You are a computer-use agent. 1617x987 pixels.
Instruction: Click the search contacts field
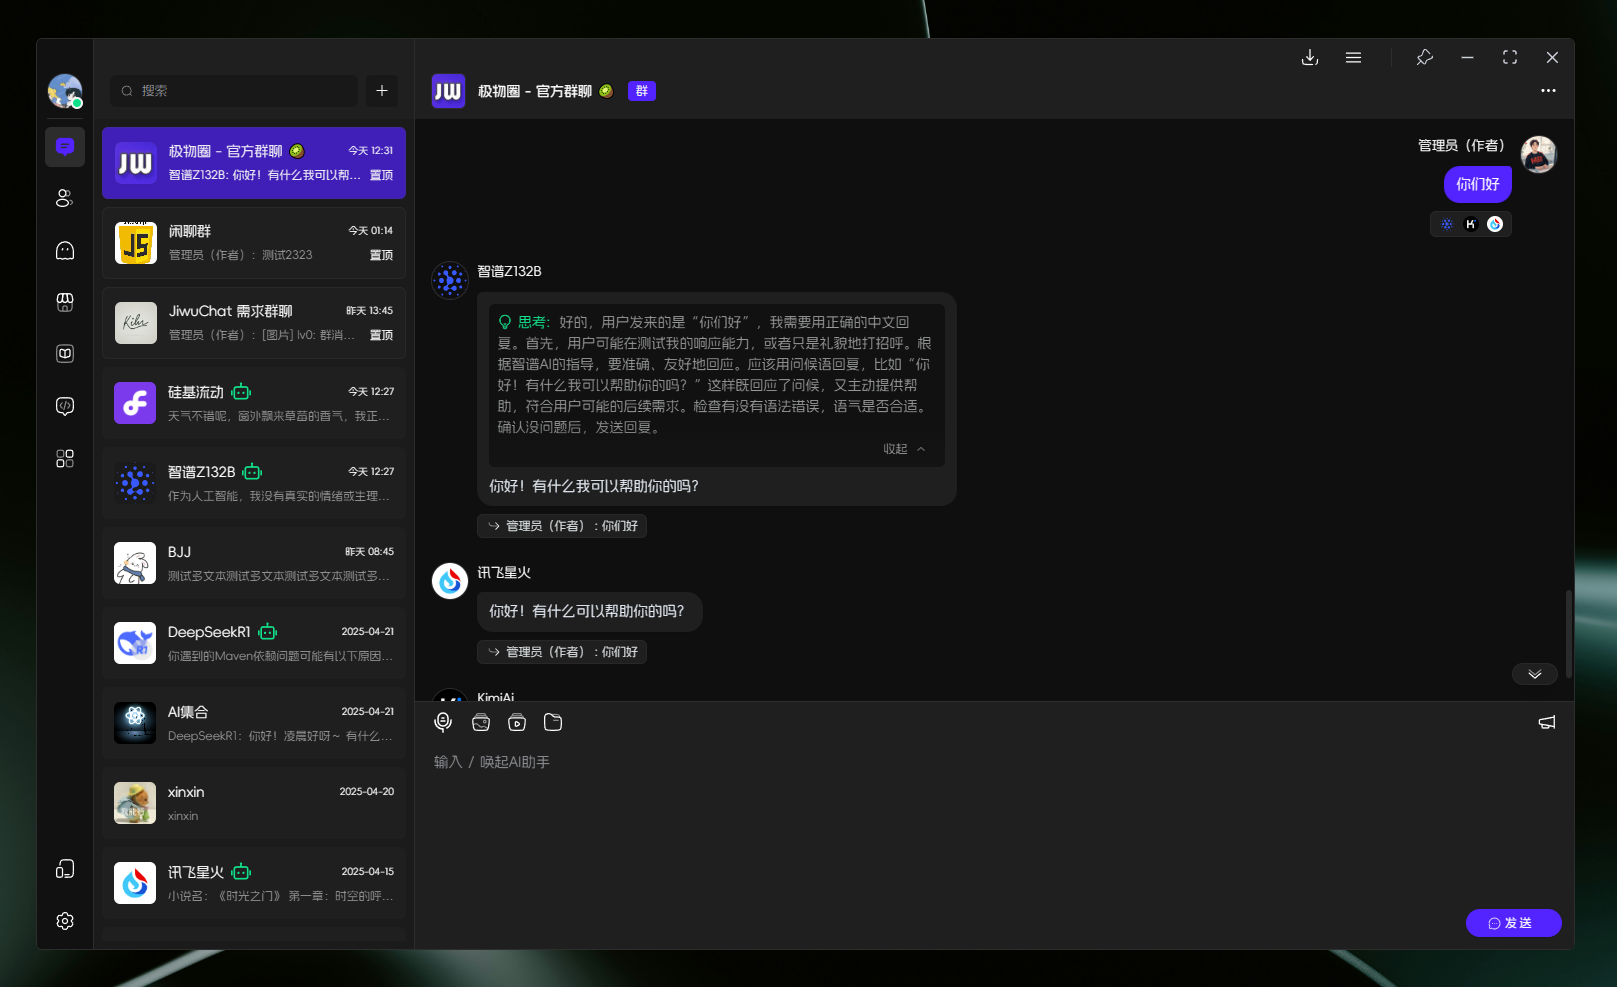[x=234, y=91]
